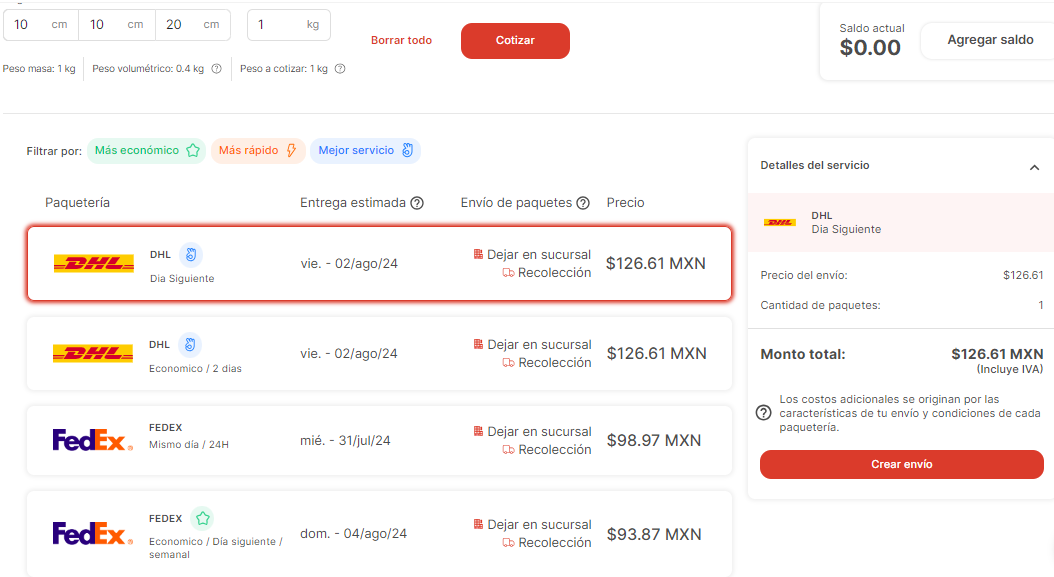Click Precio column header

coord(625,203)
